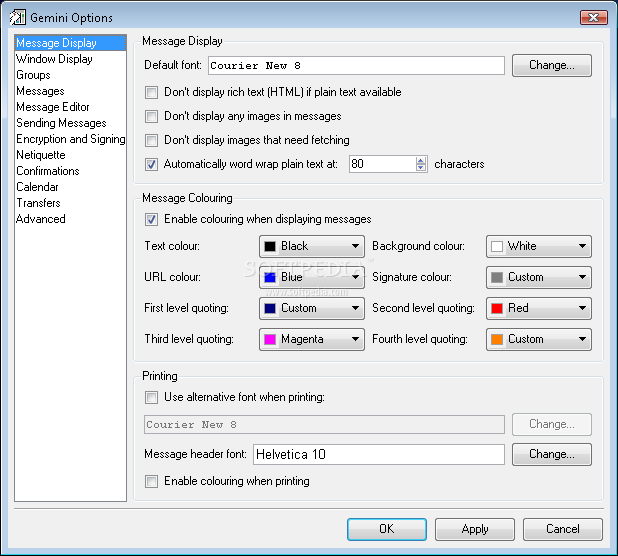Screen dimensions: 618x556
Task: Open Transfers settings
Action: click(x=70, y=203)
